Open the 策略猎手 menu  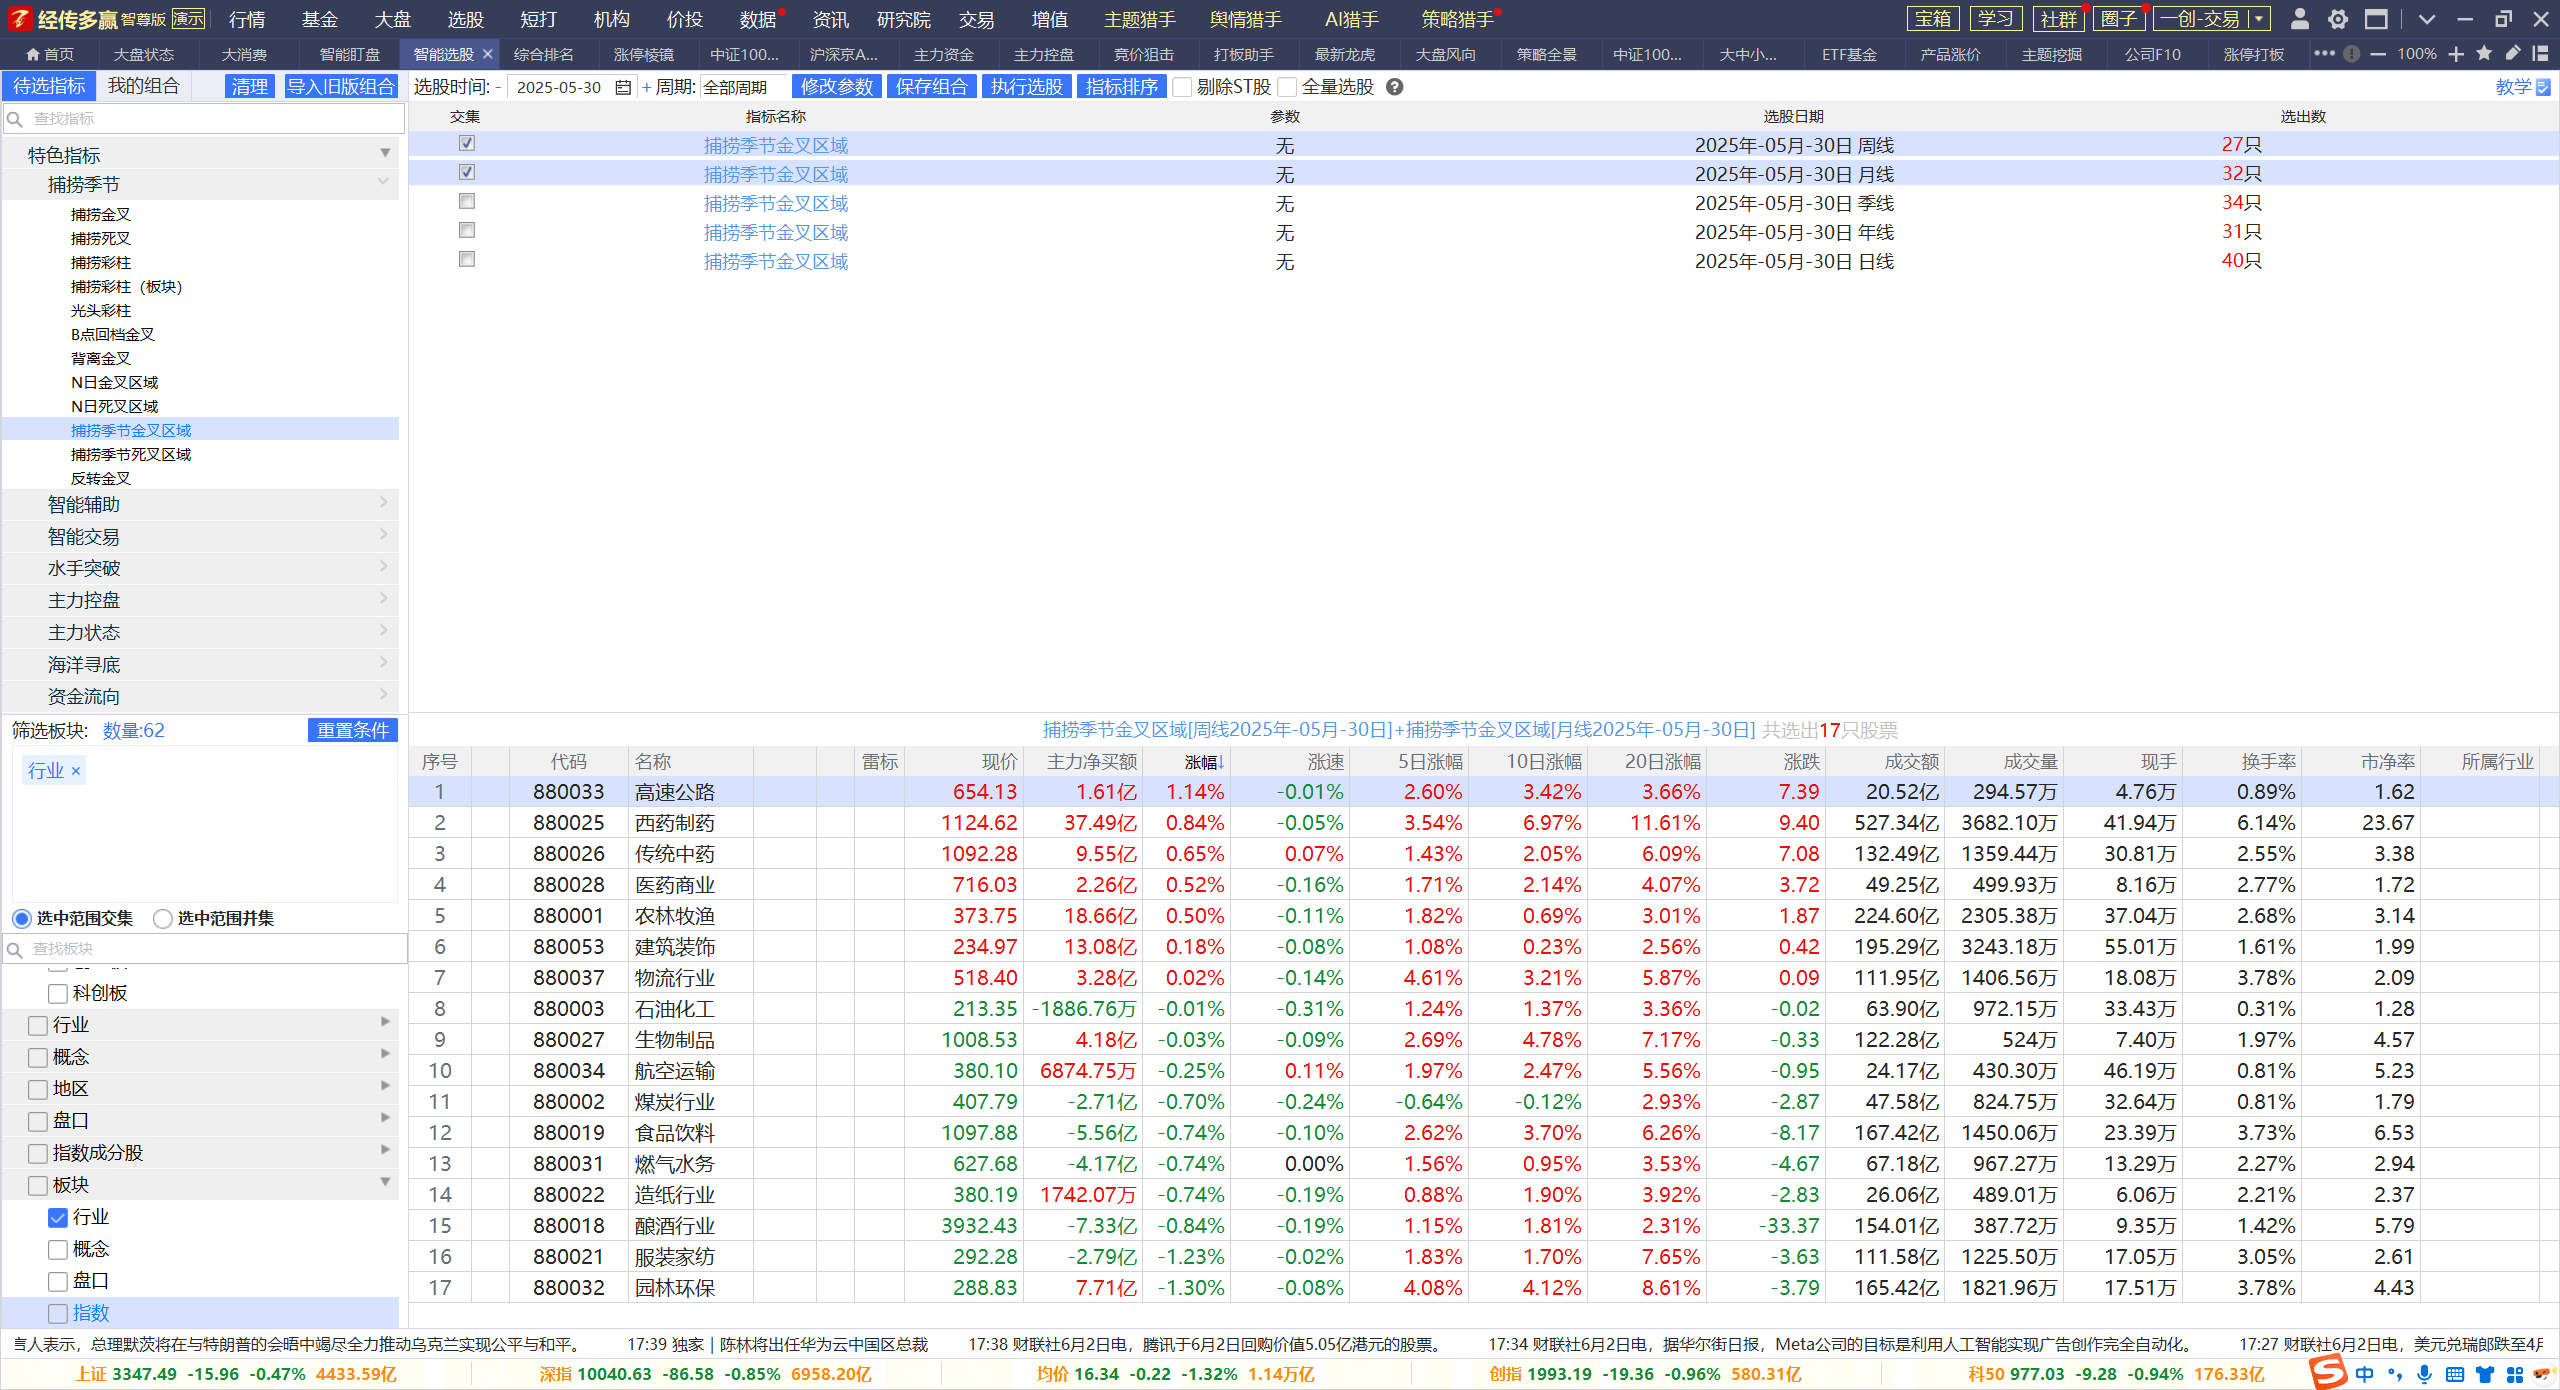(1457, 19)
